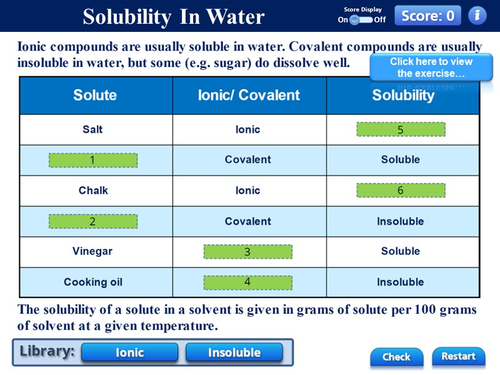Click the Solute column header
Screen dimensions: 500x375
click(x=96, y=96)
